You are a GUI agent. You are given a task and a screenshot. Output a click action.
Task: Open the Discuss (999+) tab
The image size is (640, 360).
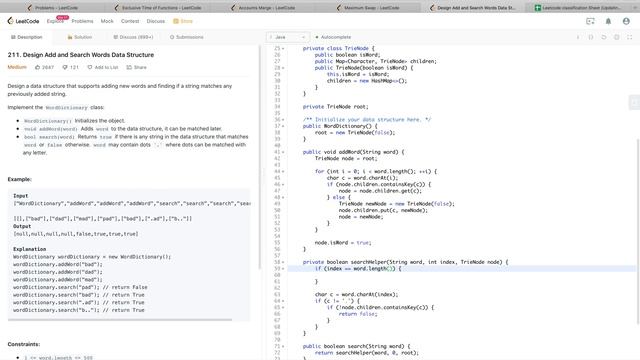133,37
